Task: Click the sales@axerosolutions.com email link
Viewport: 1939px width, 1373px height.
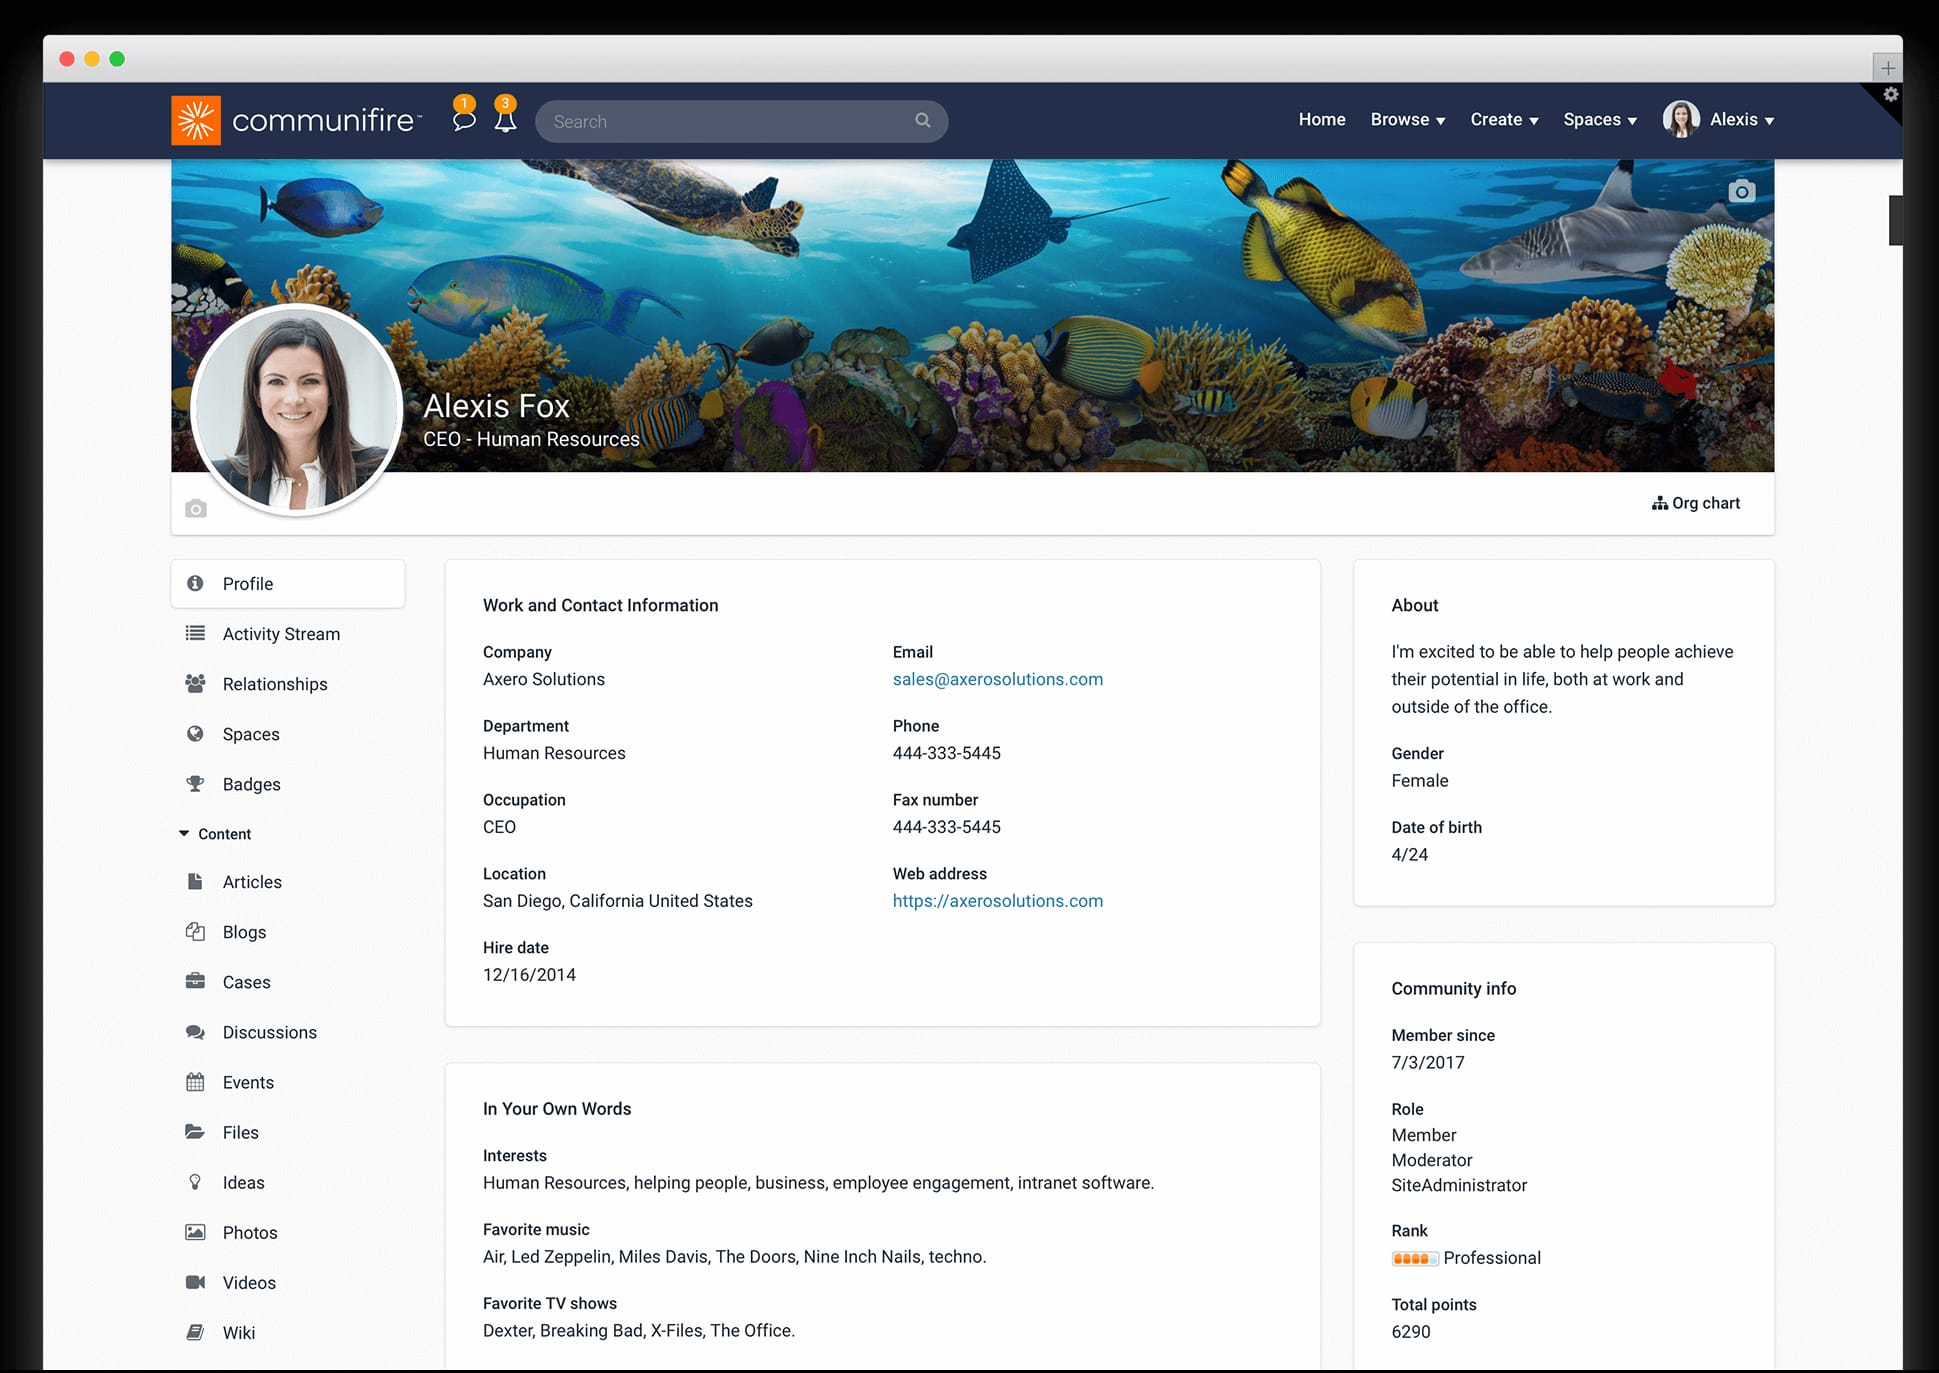Action: (997, 679)
